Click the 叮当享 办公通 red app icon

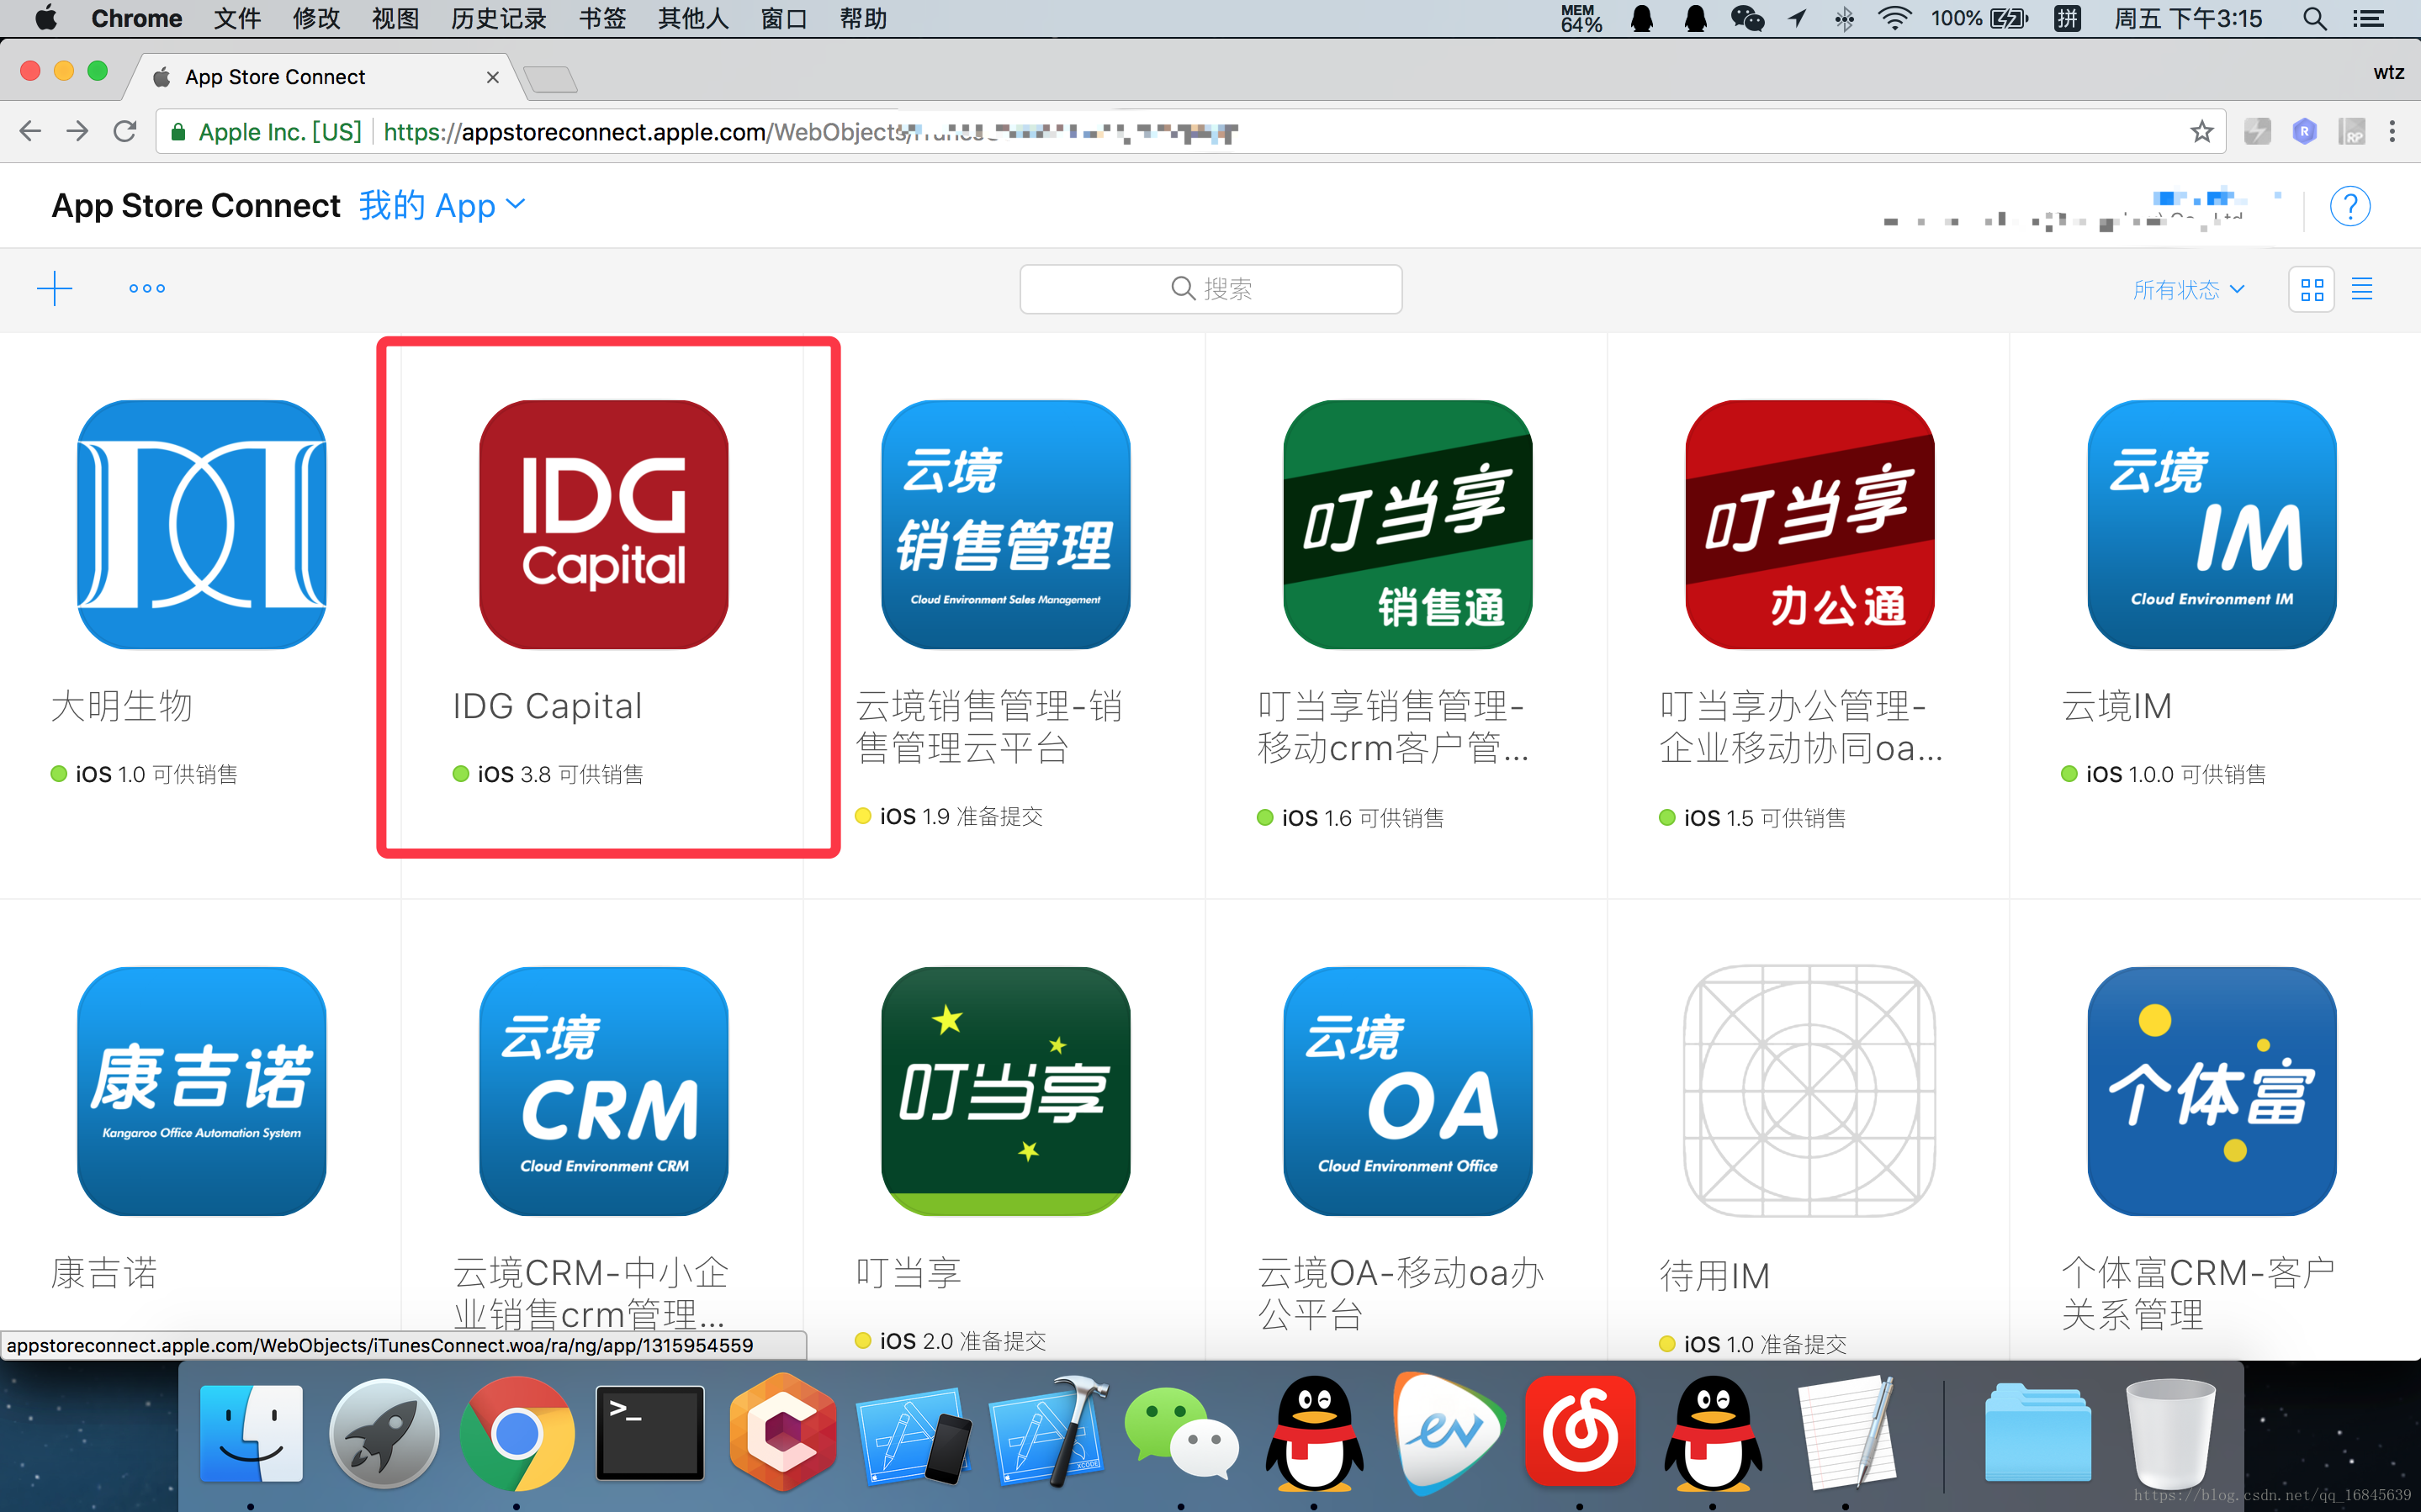pyautogui.click(x=1809, y=525)
